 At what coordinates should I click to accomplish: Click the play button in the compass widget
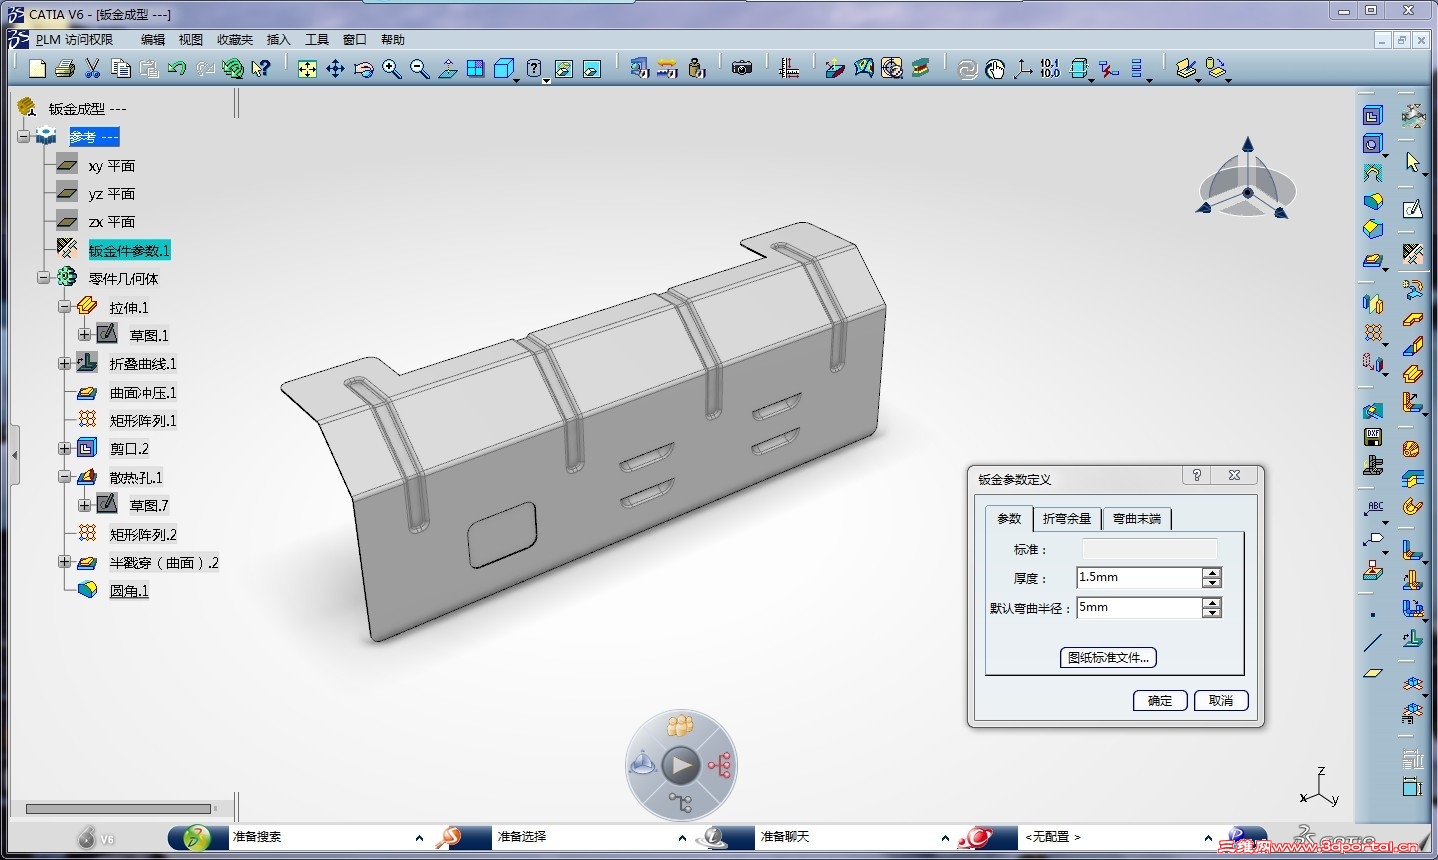pyautogui.click(x=681, y=766)
